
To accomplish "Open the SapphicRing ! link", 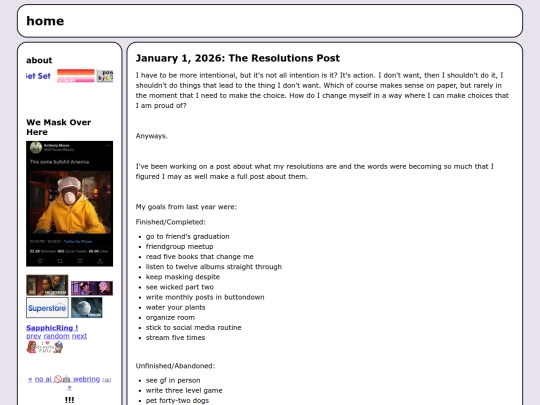I will tap(52, 328).
